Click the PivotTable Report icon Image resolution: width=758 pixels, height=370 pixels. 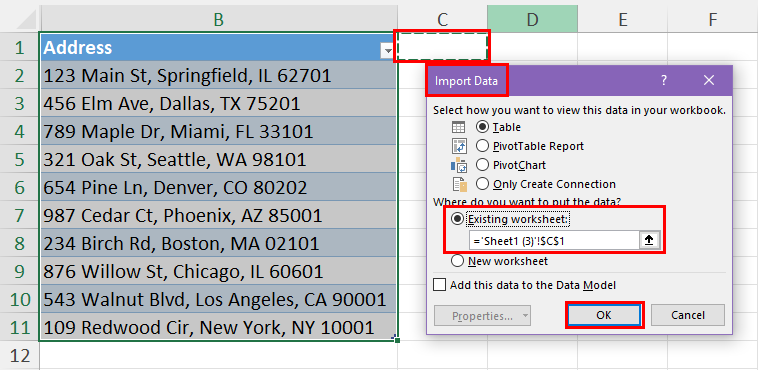click(x=458, y=146)
